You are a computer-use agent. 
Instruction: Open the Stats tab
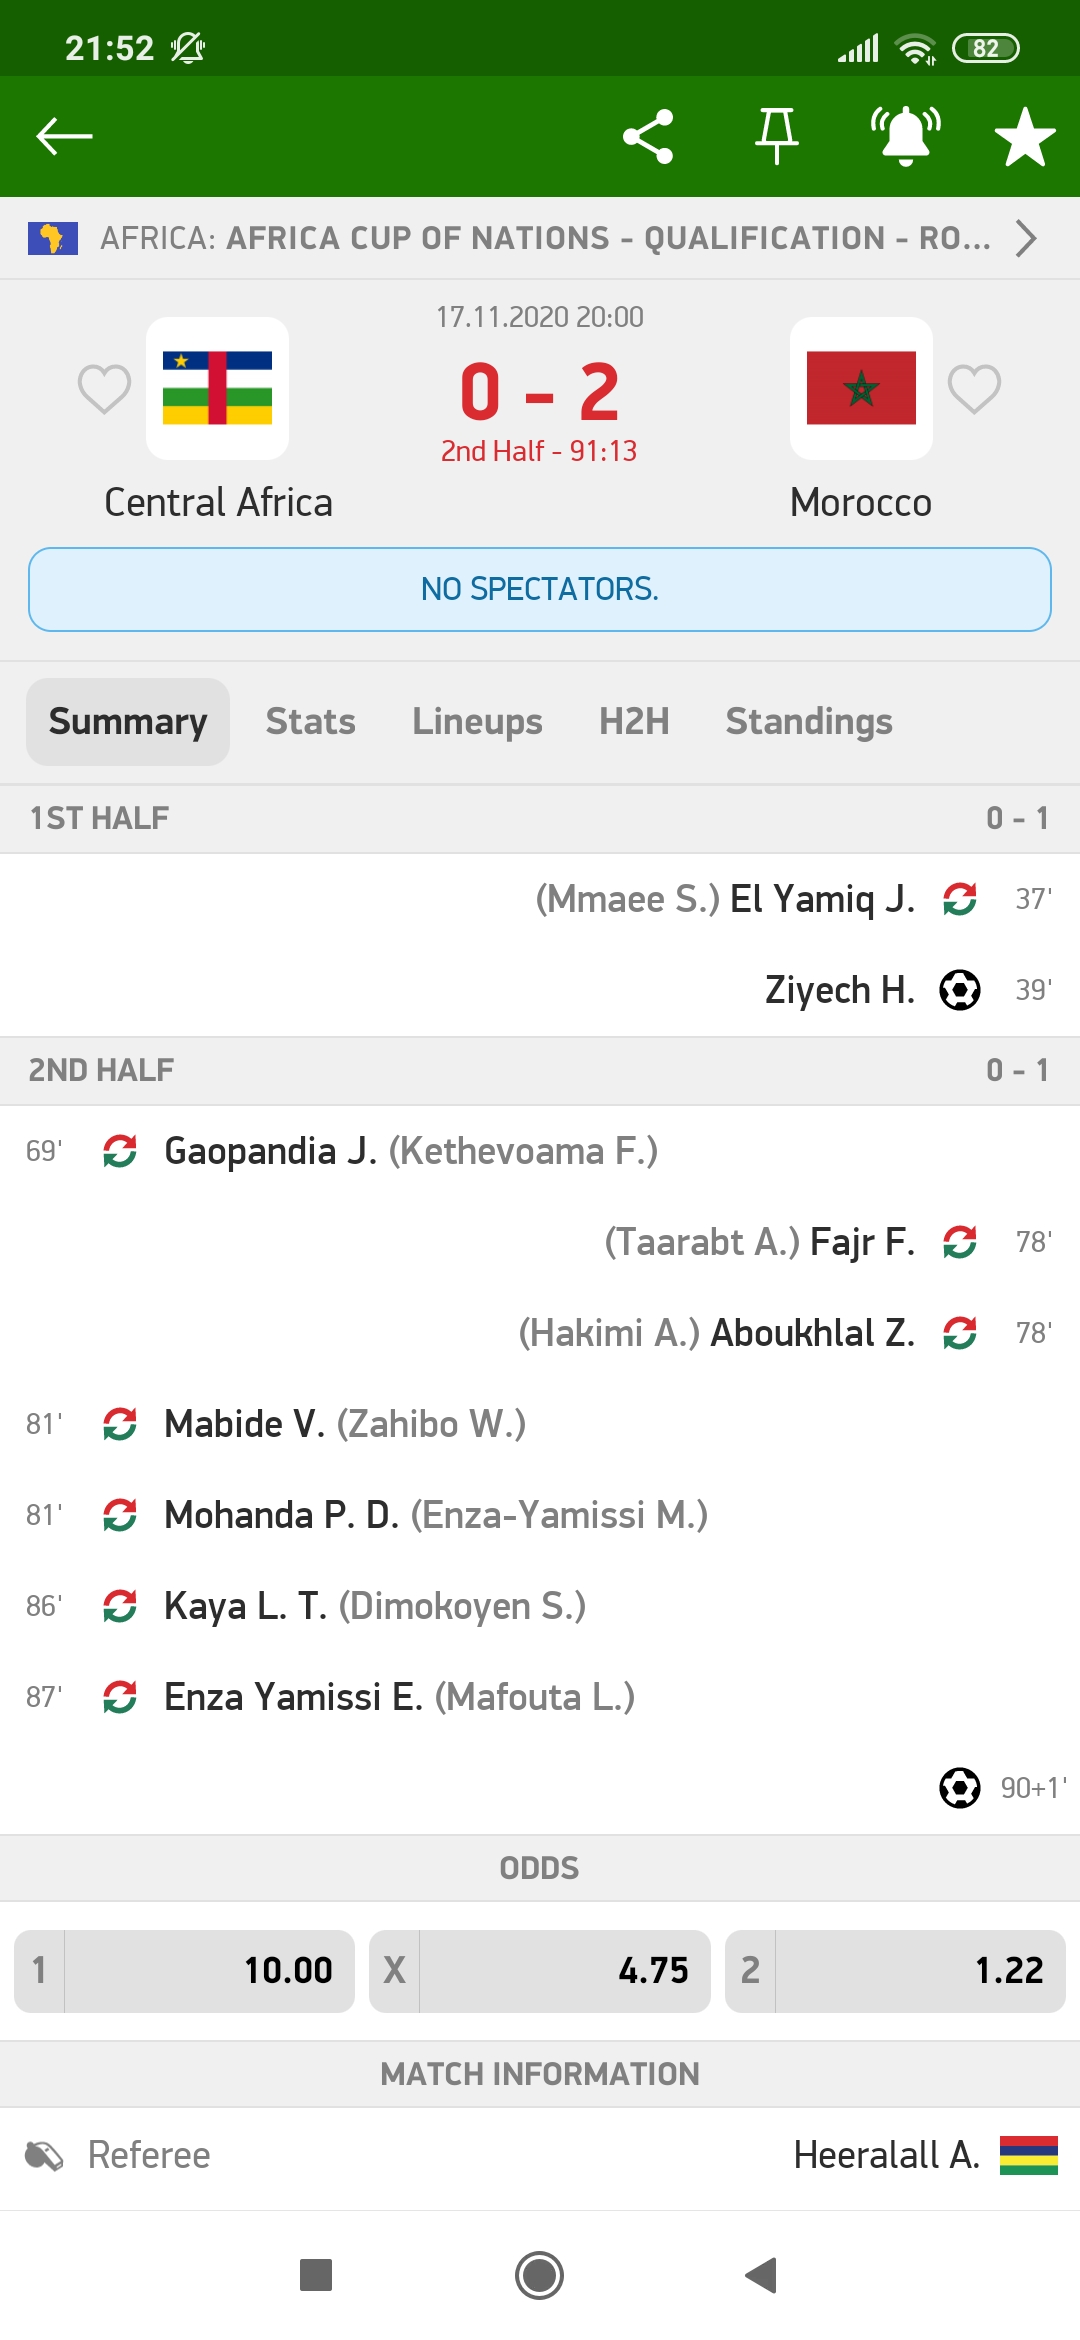click(310, 721)
